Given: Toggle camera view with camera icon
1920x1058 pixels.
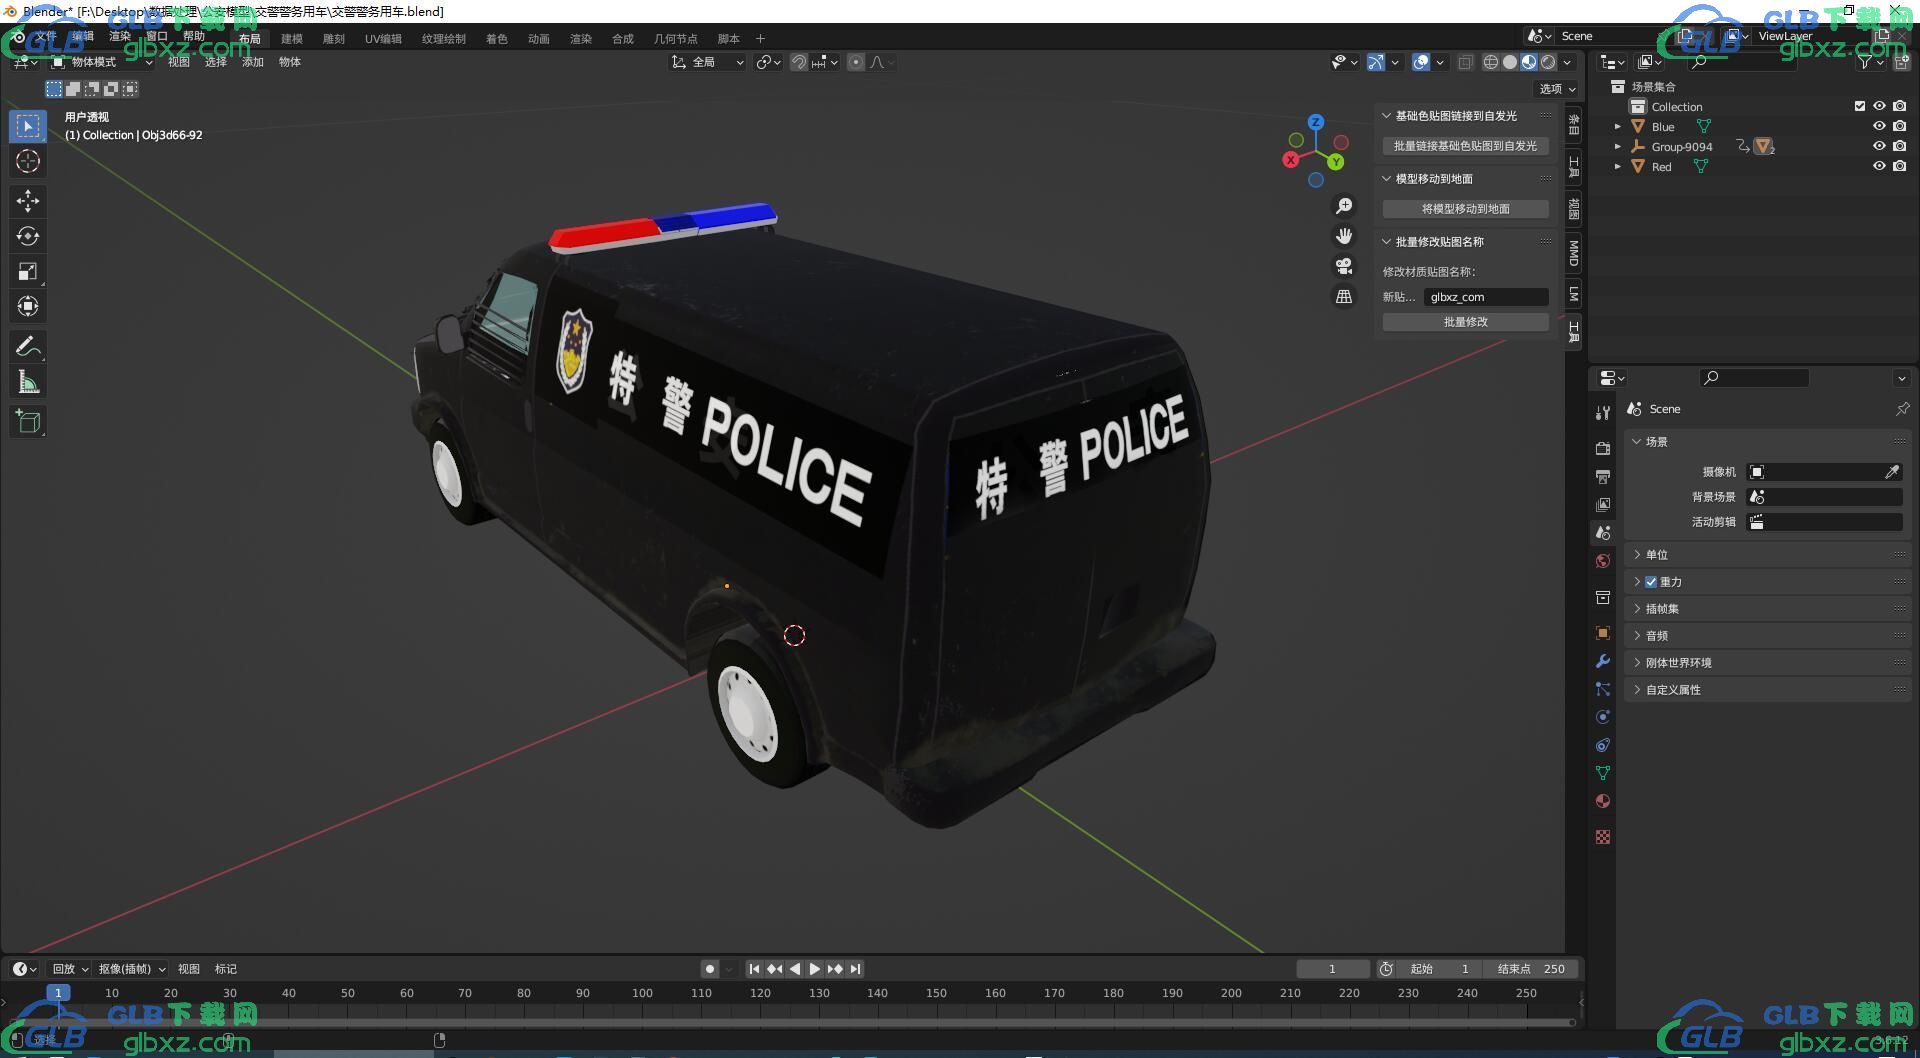Looking at the screenshot, I should tap(1344, 266).
